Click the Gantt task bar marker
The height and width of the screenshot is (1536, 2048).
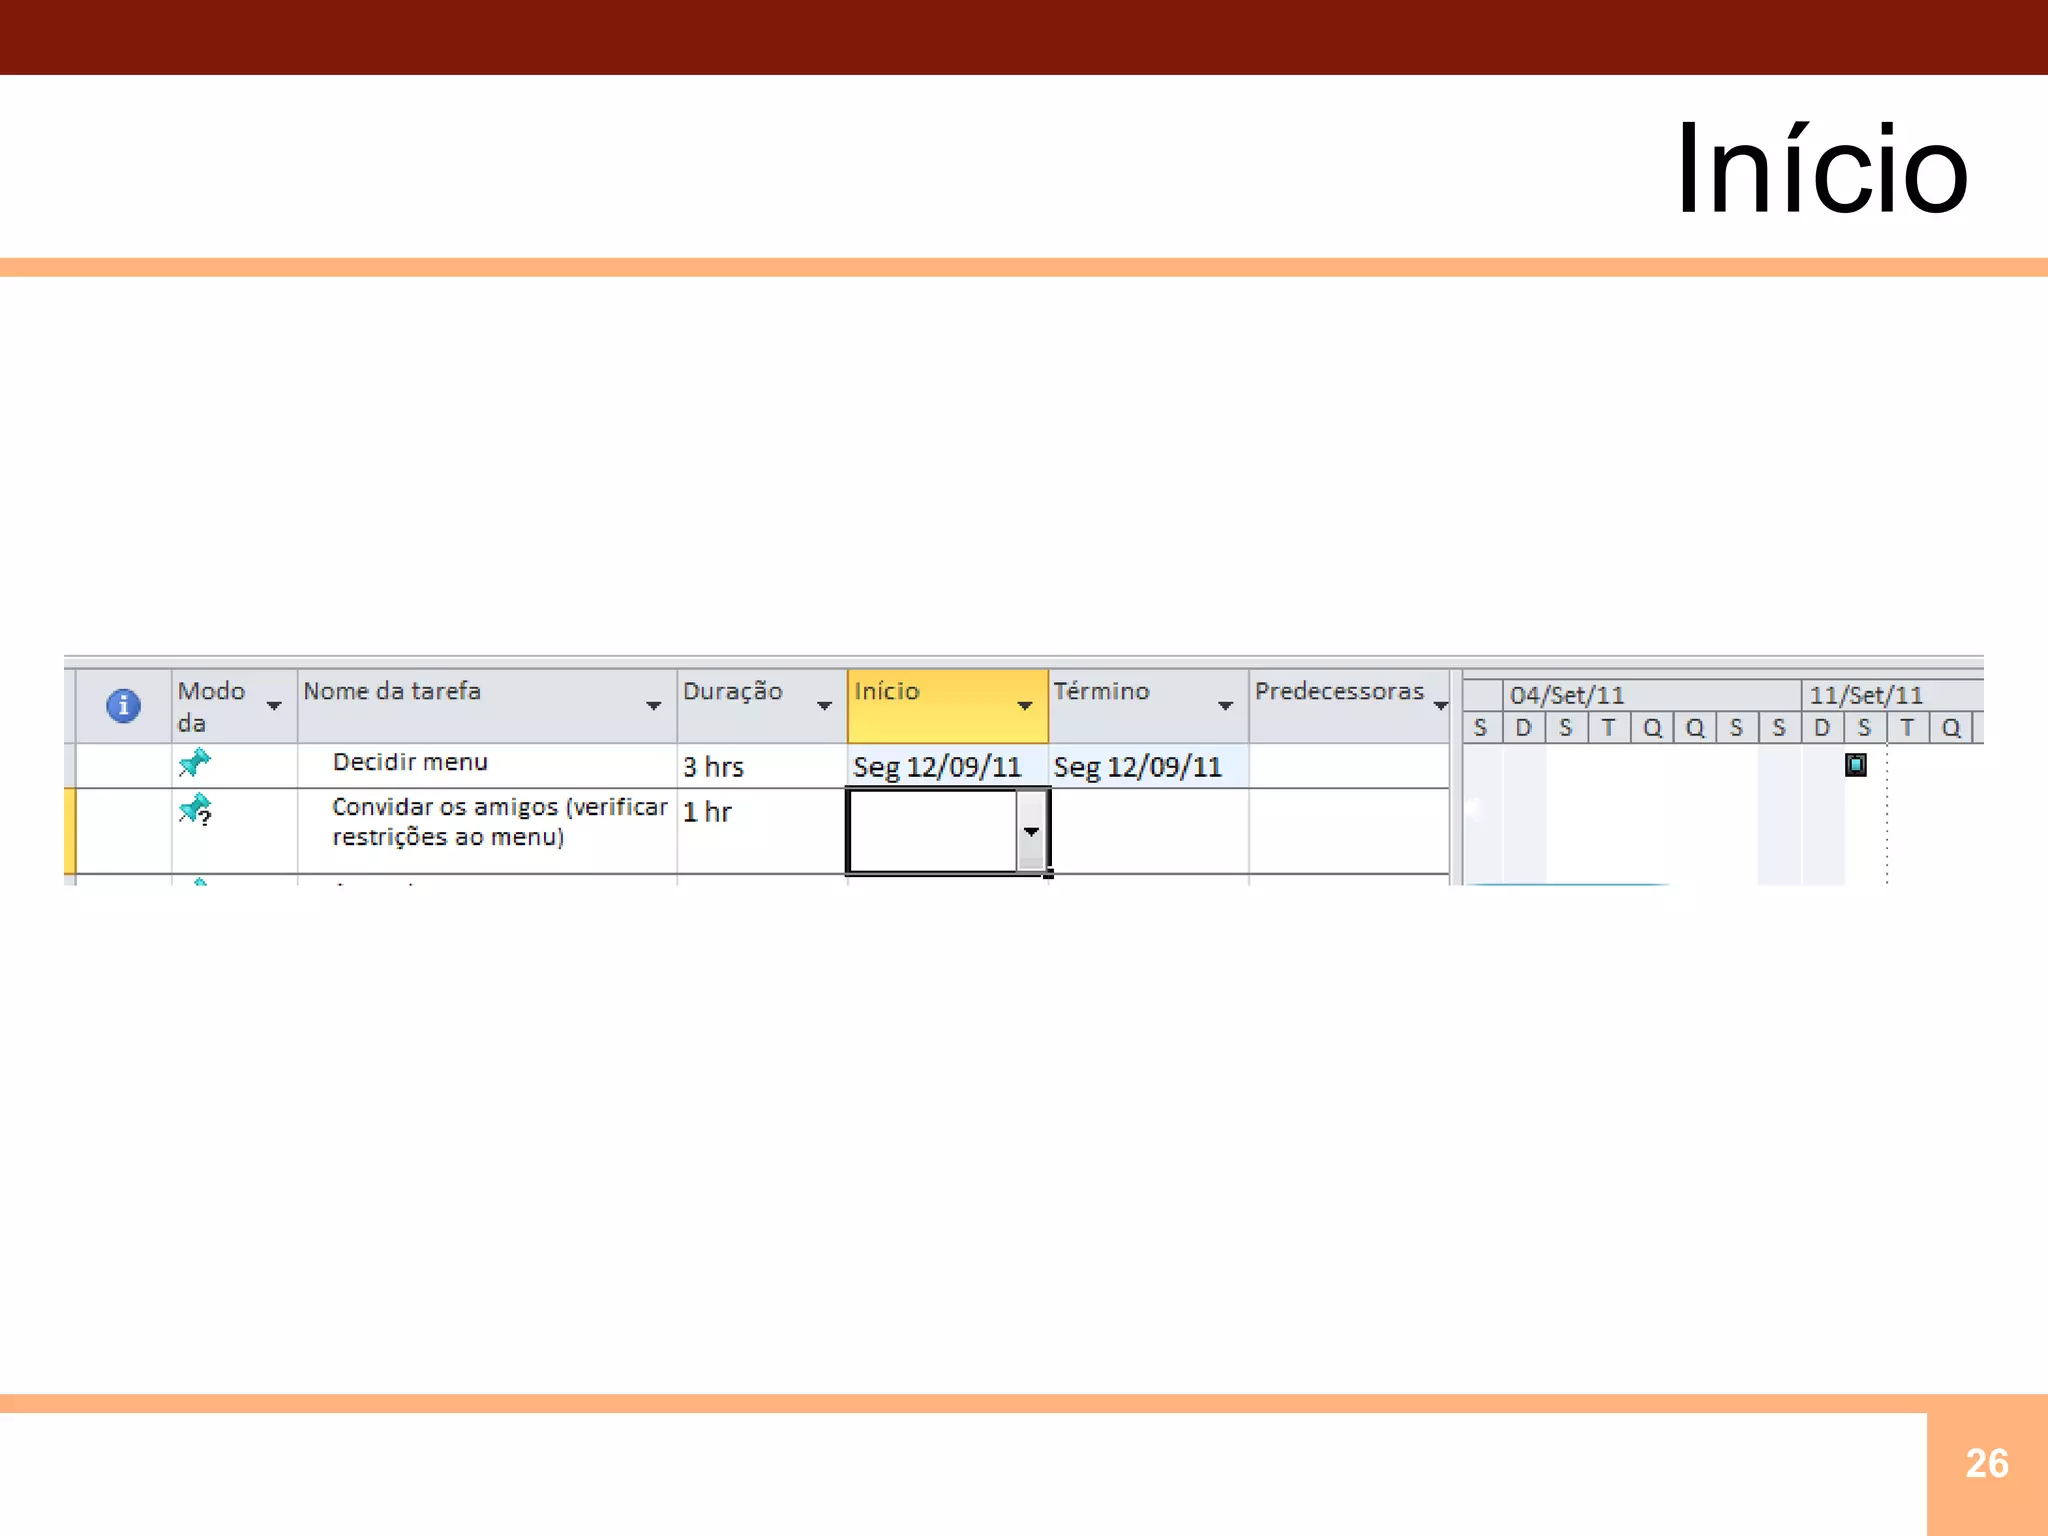tap(1855, 765)
